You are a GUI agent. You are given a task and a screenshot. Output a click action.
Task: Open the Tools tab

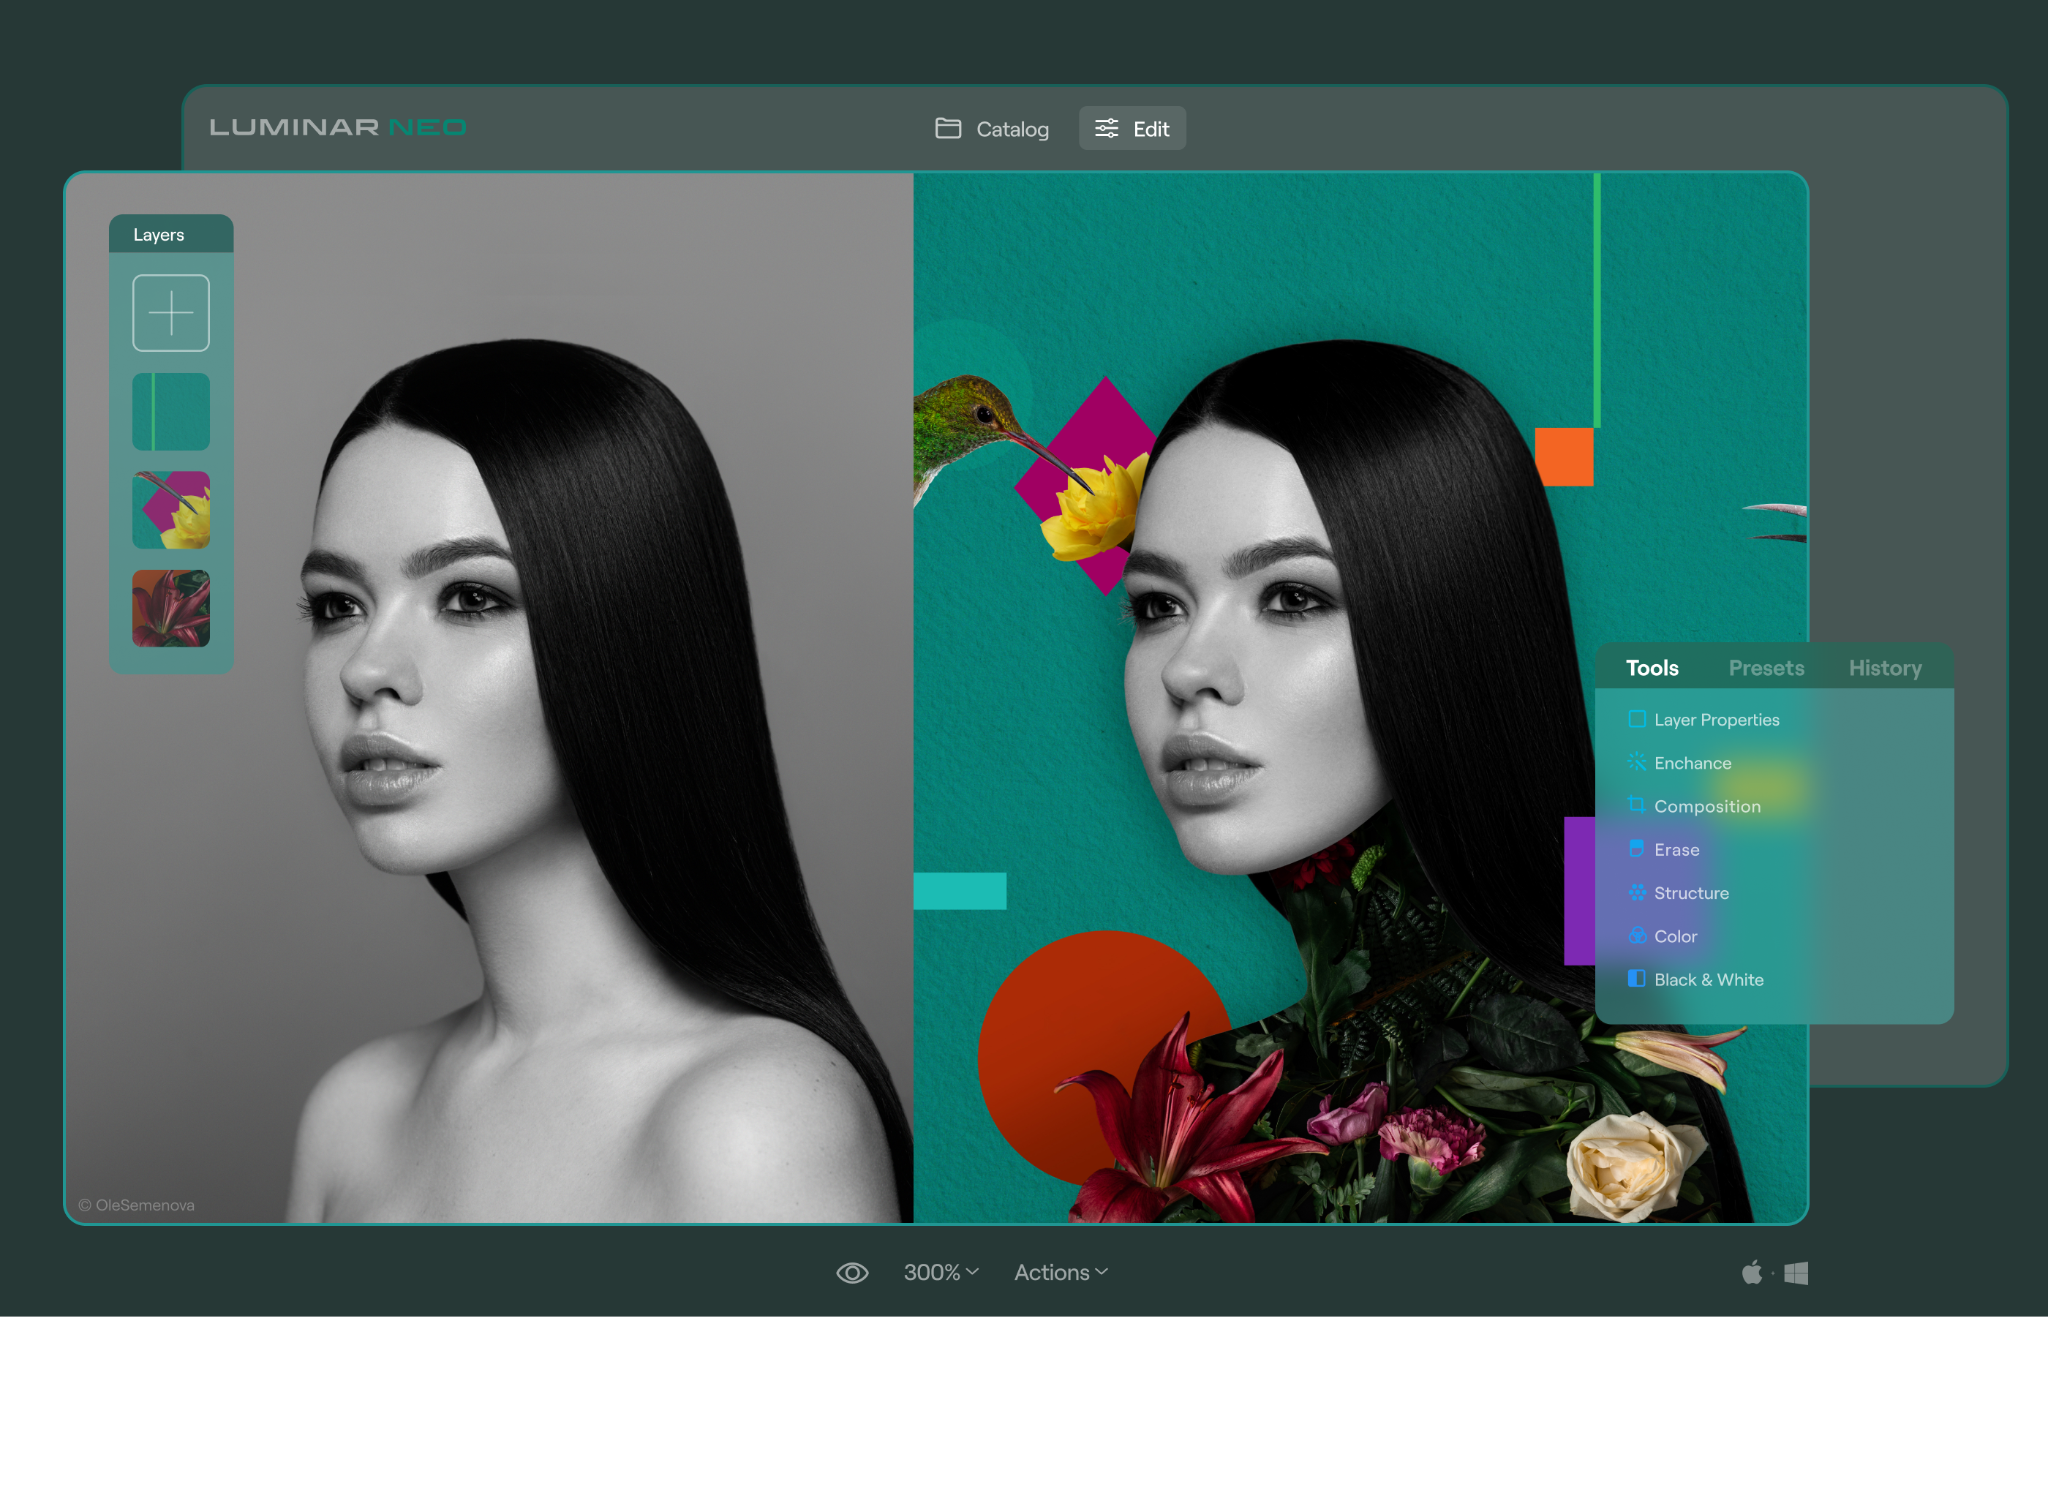(x=1652, y=668)
